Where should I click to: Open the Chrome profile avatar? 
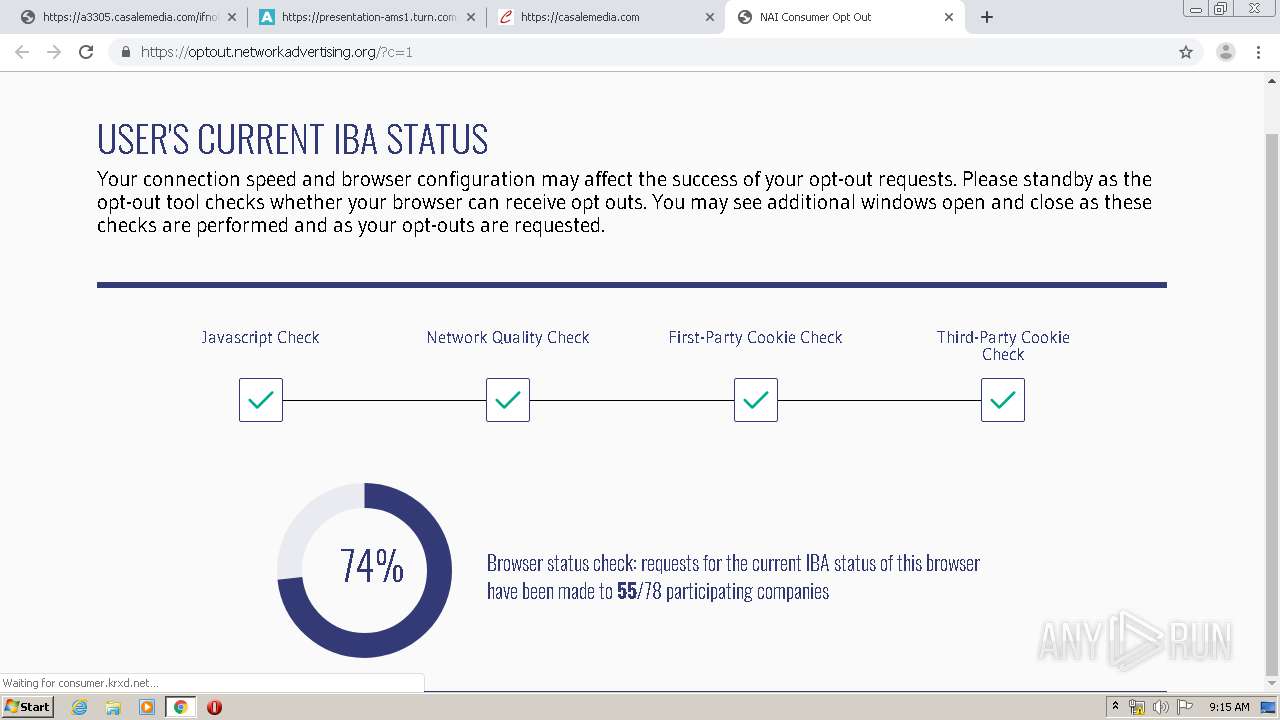tap(1226, 52)
